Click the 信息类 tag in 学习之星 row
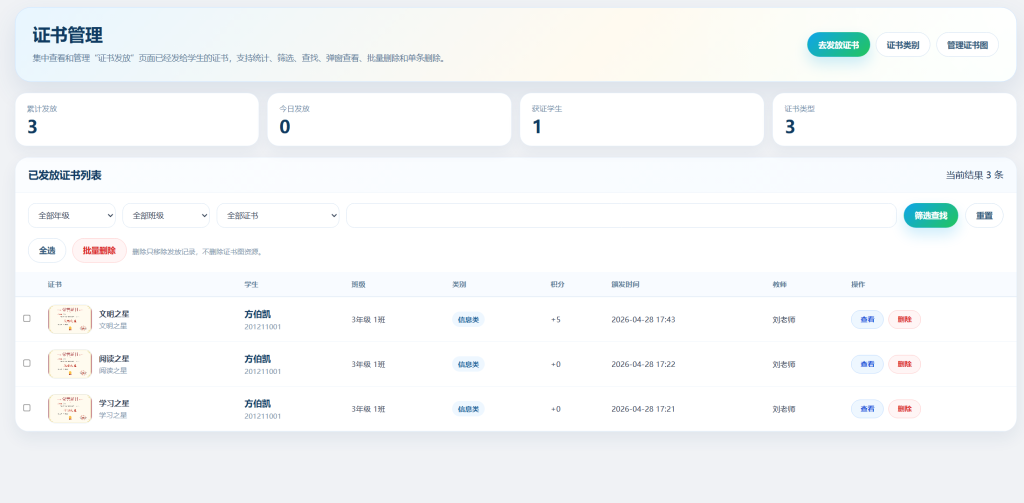 point(468,408)
